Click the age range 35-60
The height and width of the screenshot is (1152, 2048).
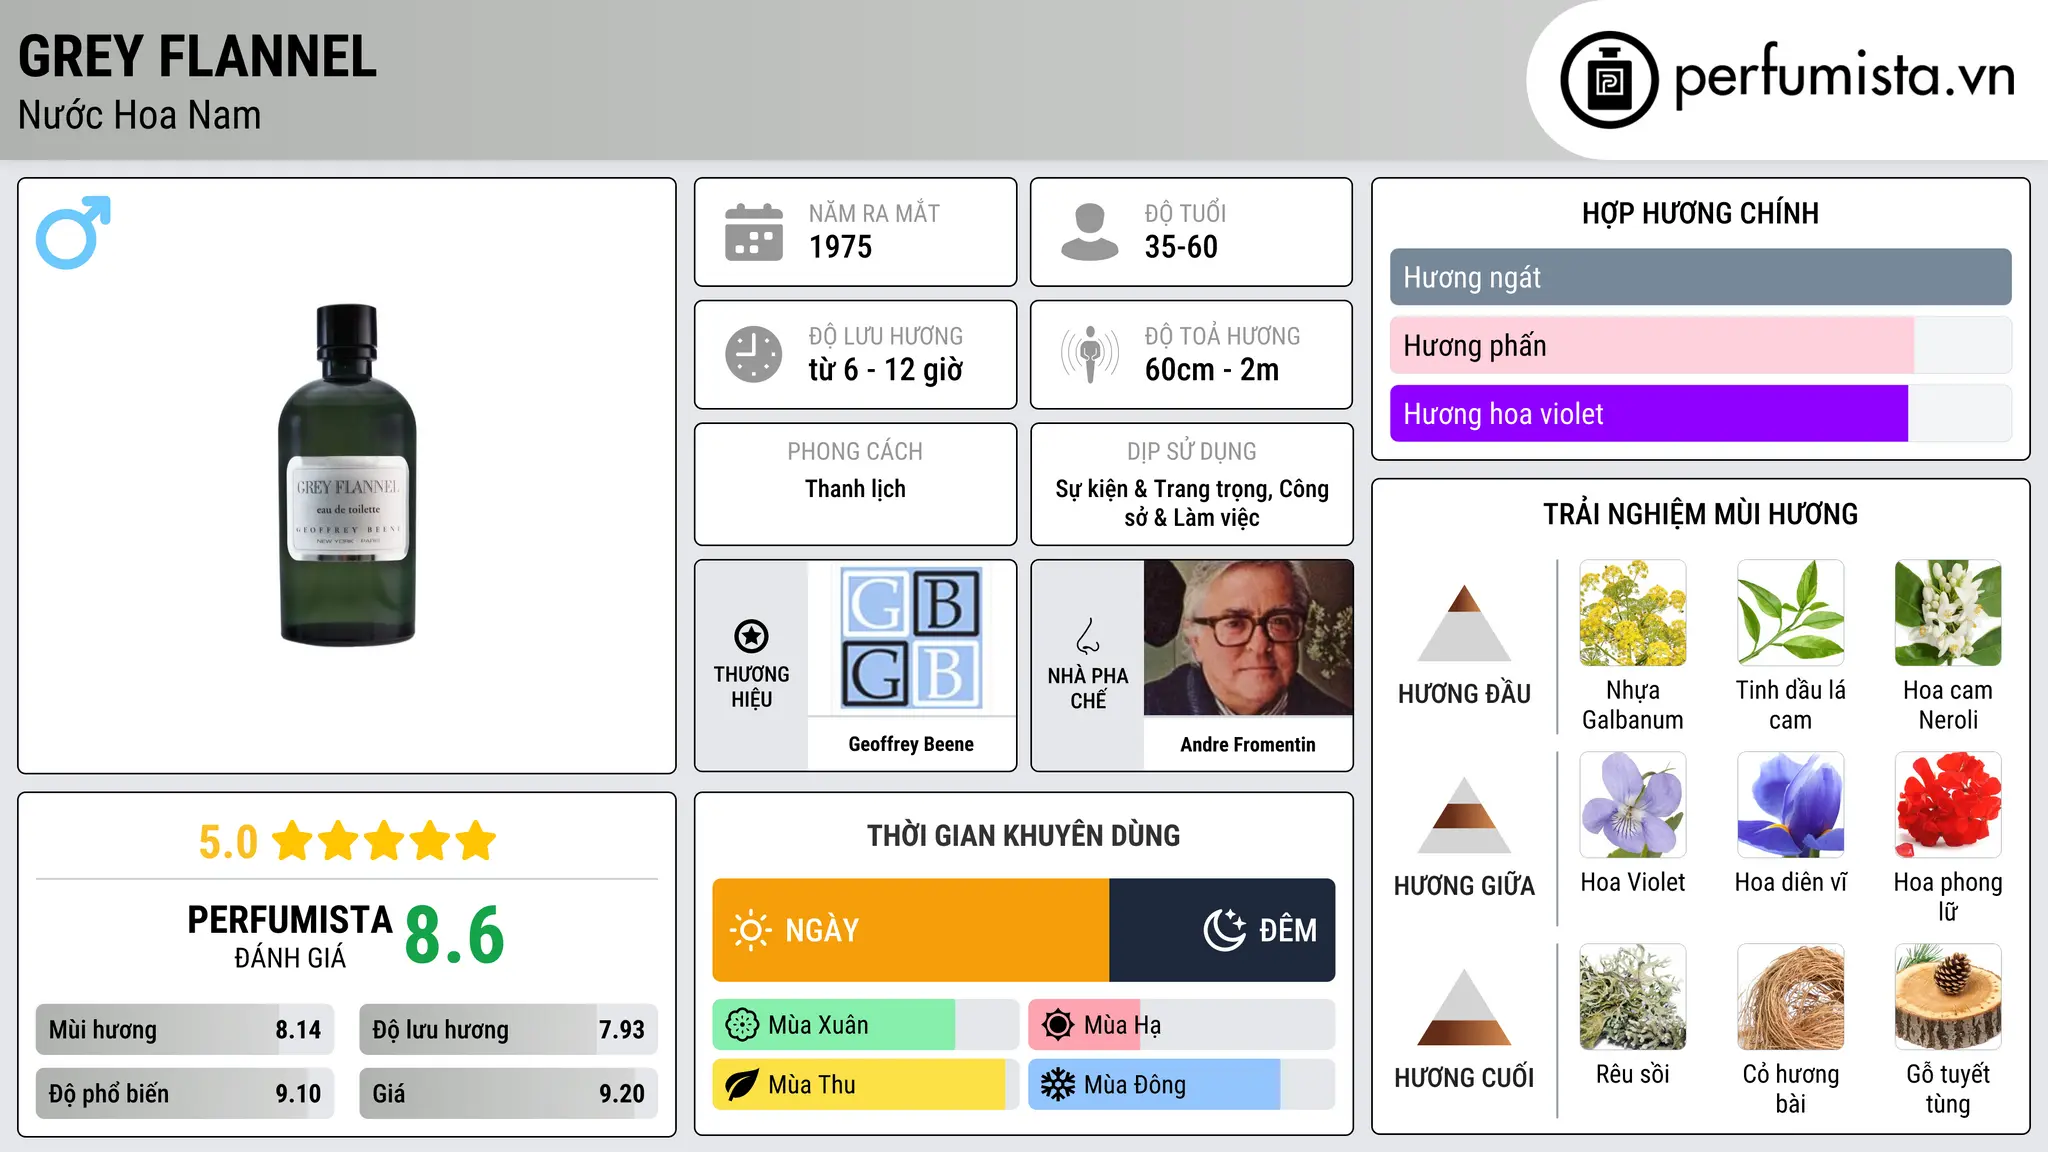1181,247
